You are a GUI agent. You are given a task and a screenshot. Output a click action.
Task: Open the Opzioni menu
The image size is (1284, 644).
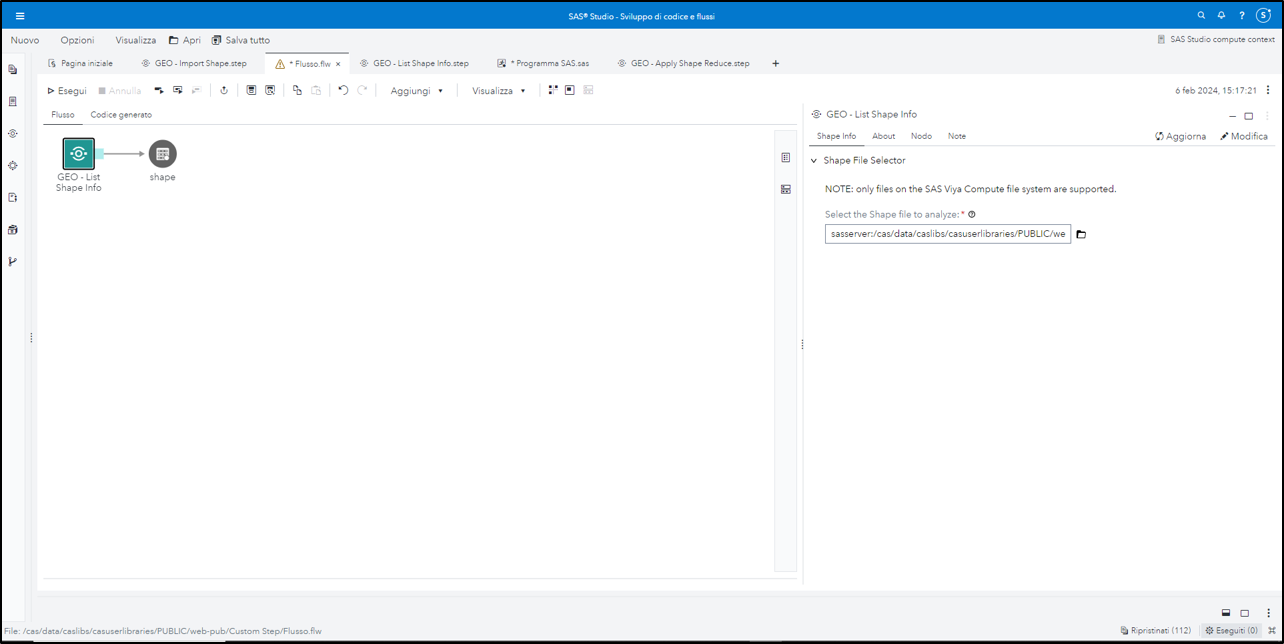77,40
